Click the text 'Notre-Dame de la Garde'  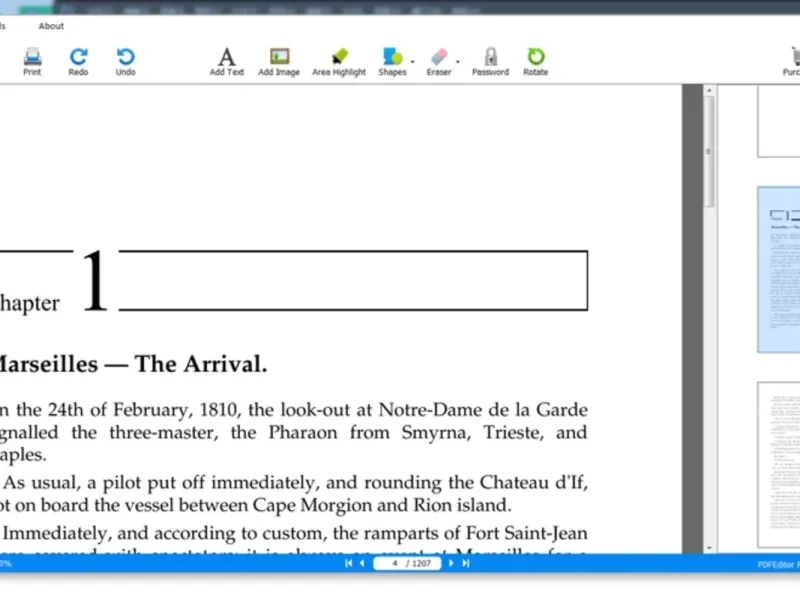point(483,410)
